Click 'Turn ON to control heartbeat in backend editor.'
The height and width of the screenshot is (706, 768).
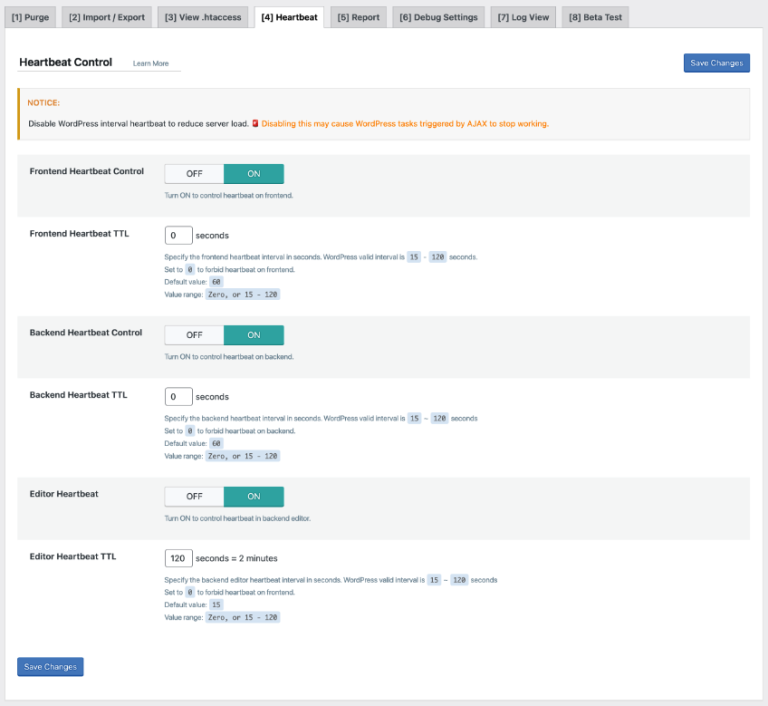(x=238, y=518)
